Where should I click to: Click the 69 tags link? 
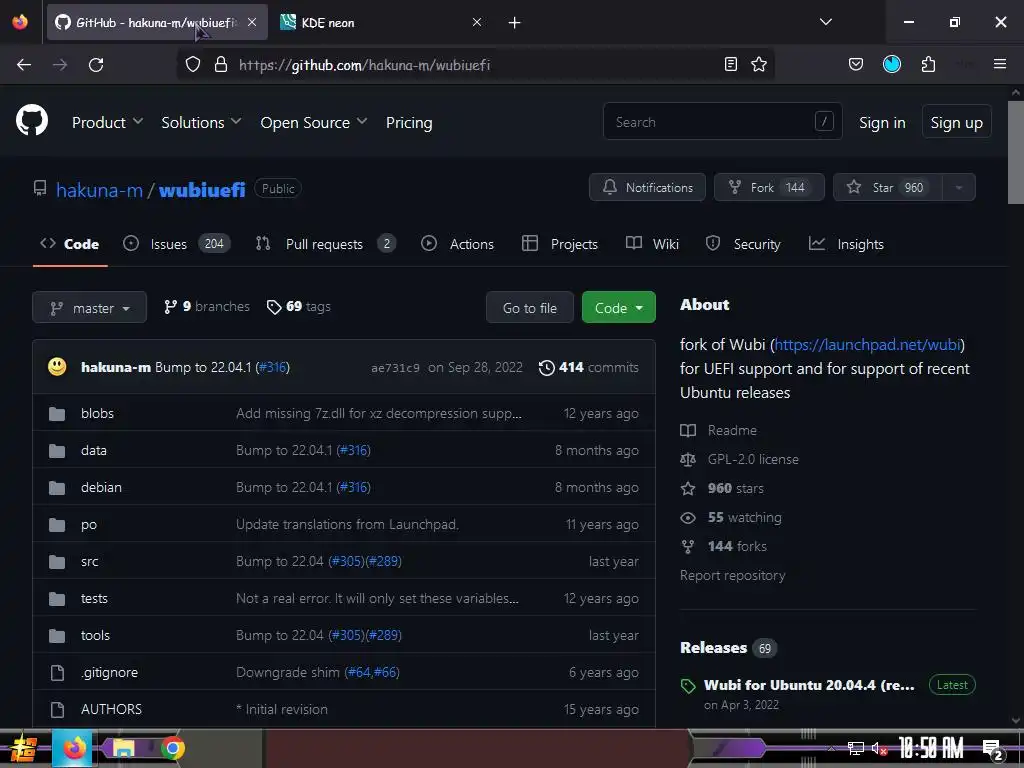pyautogui.click(x=298, y=306)
